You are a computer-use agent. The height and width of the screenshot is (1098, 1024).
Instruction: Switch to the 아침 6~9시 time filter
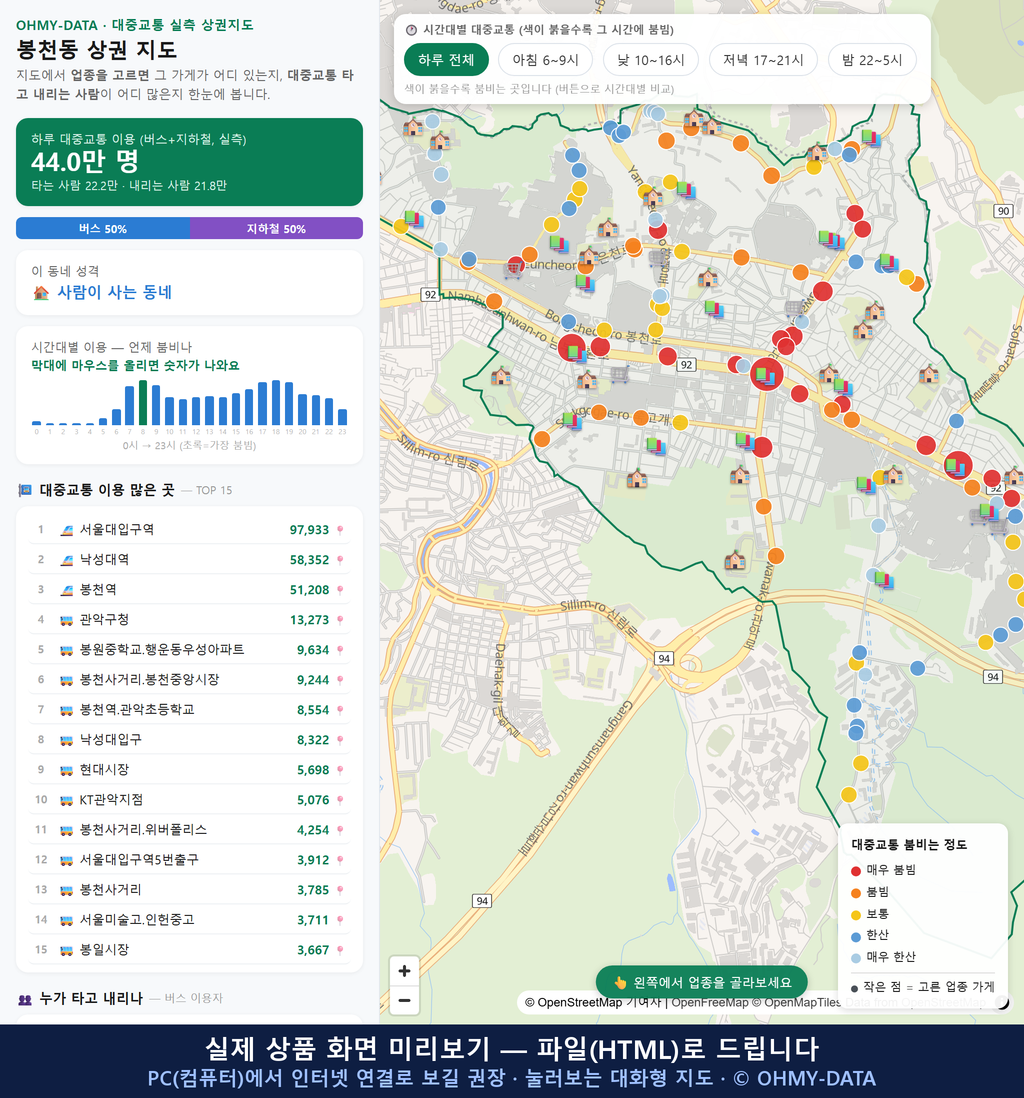coord(546,60)
